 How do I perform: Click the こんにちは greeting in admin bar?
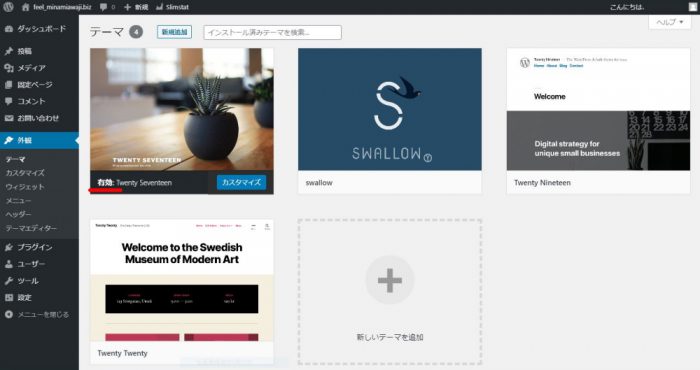627,7
